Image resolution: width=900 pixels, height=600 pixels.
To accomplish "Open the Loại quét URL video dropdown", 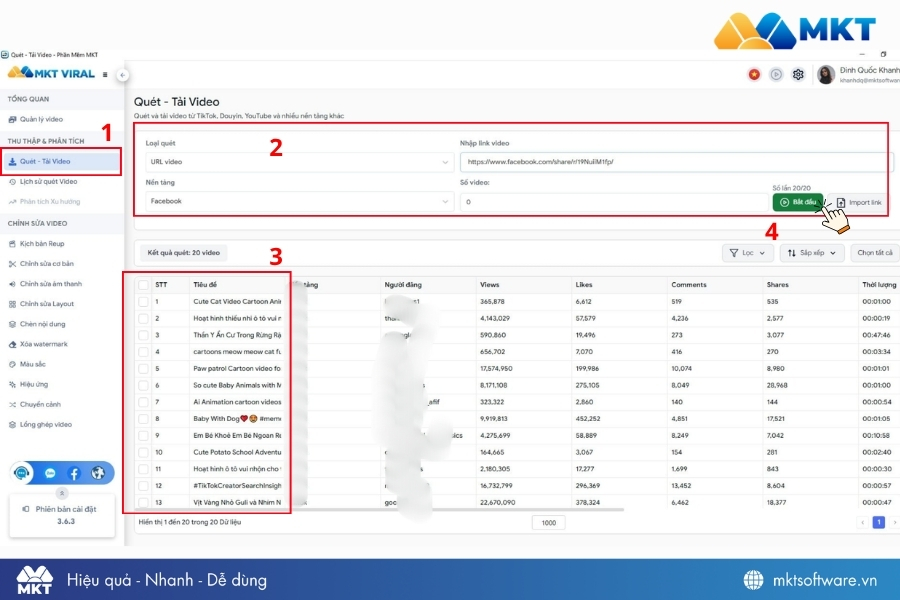I will coord(299,162).
